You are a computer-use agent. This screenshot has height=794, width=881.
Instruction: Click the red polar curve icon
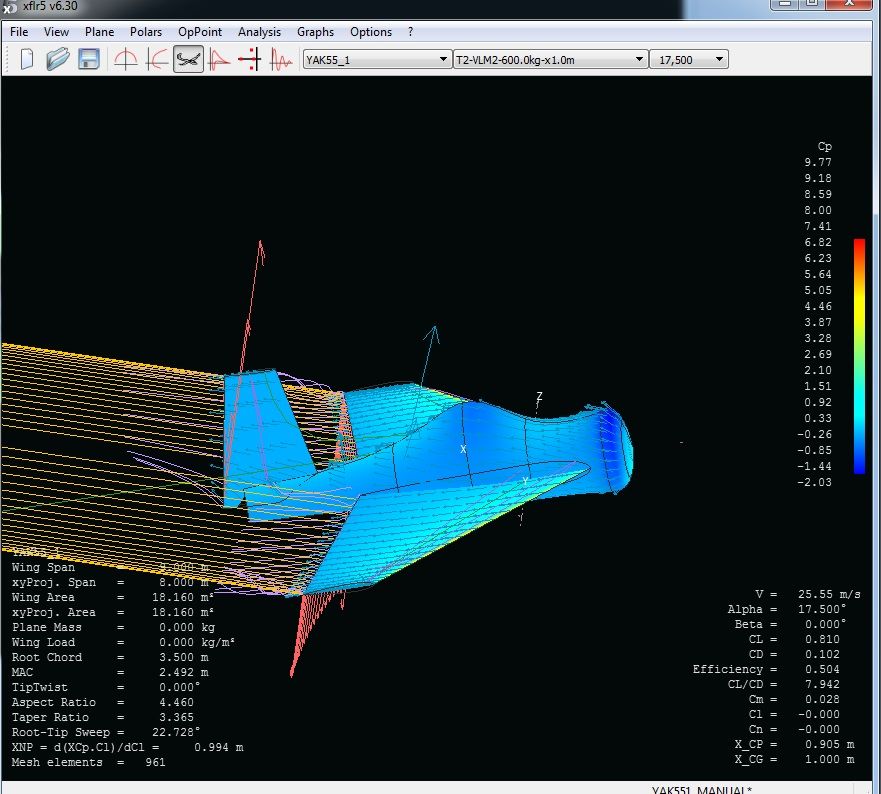[219, 60]
